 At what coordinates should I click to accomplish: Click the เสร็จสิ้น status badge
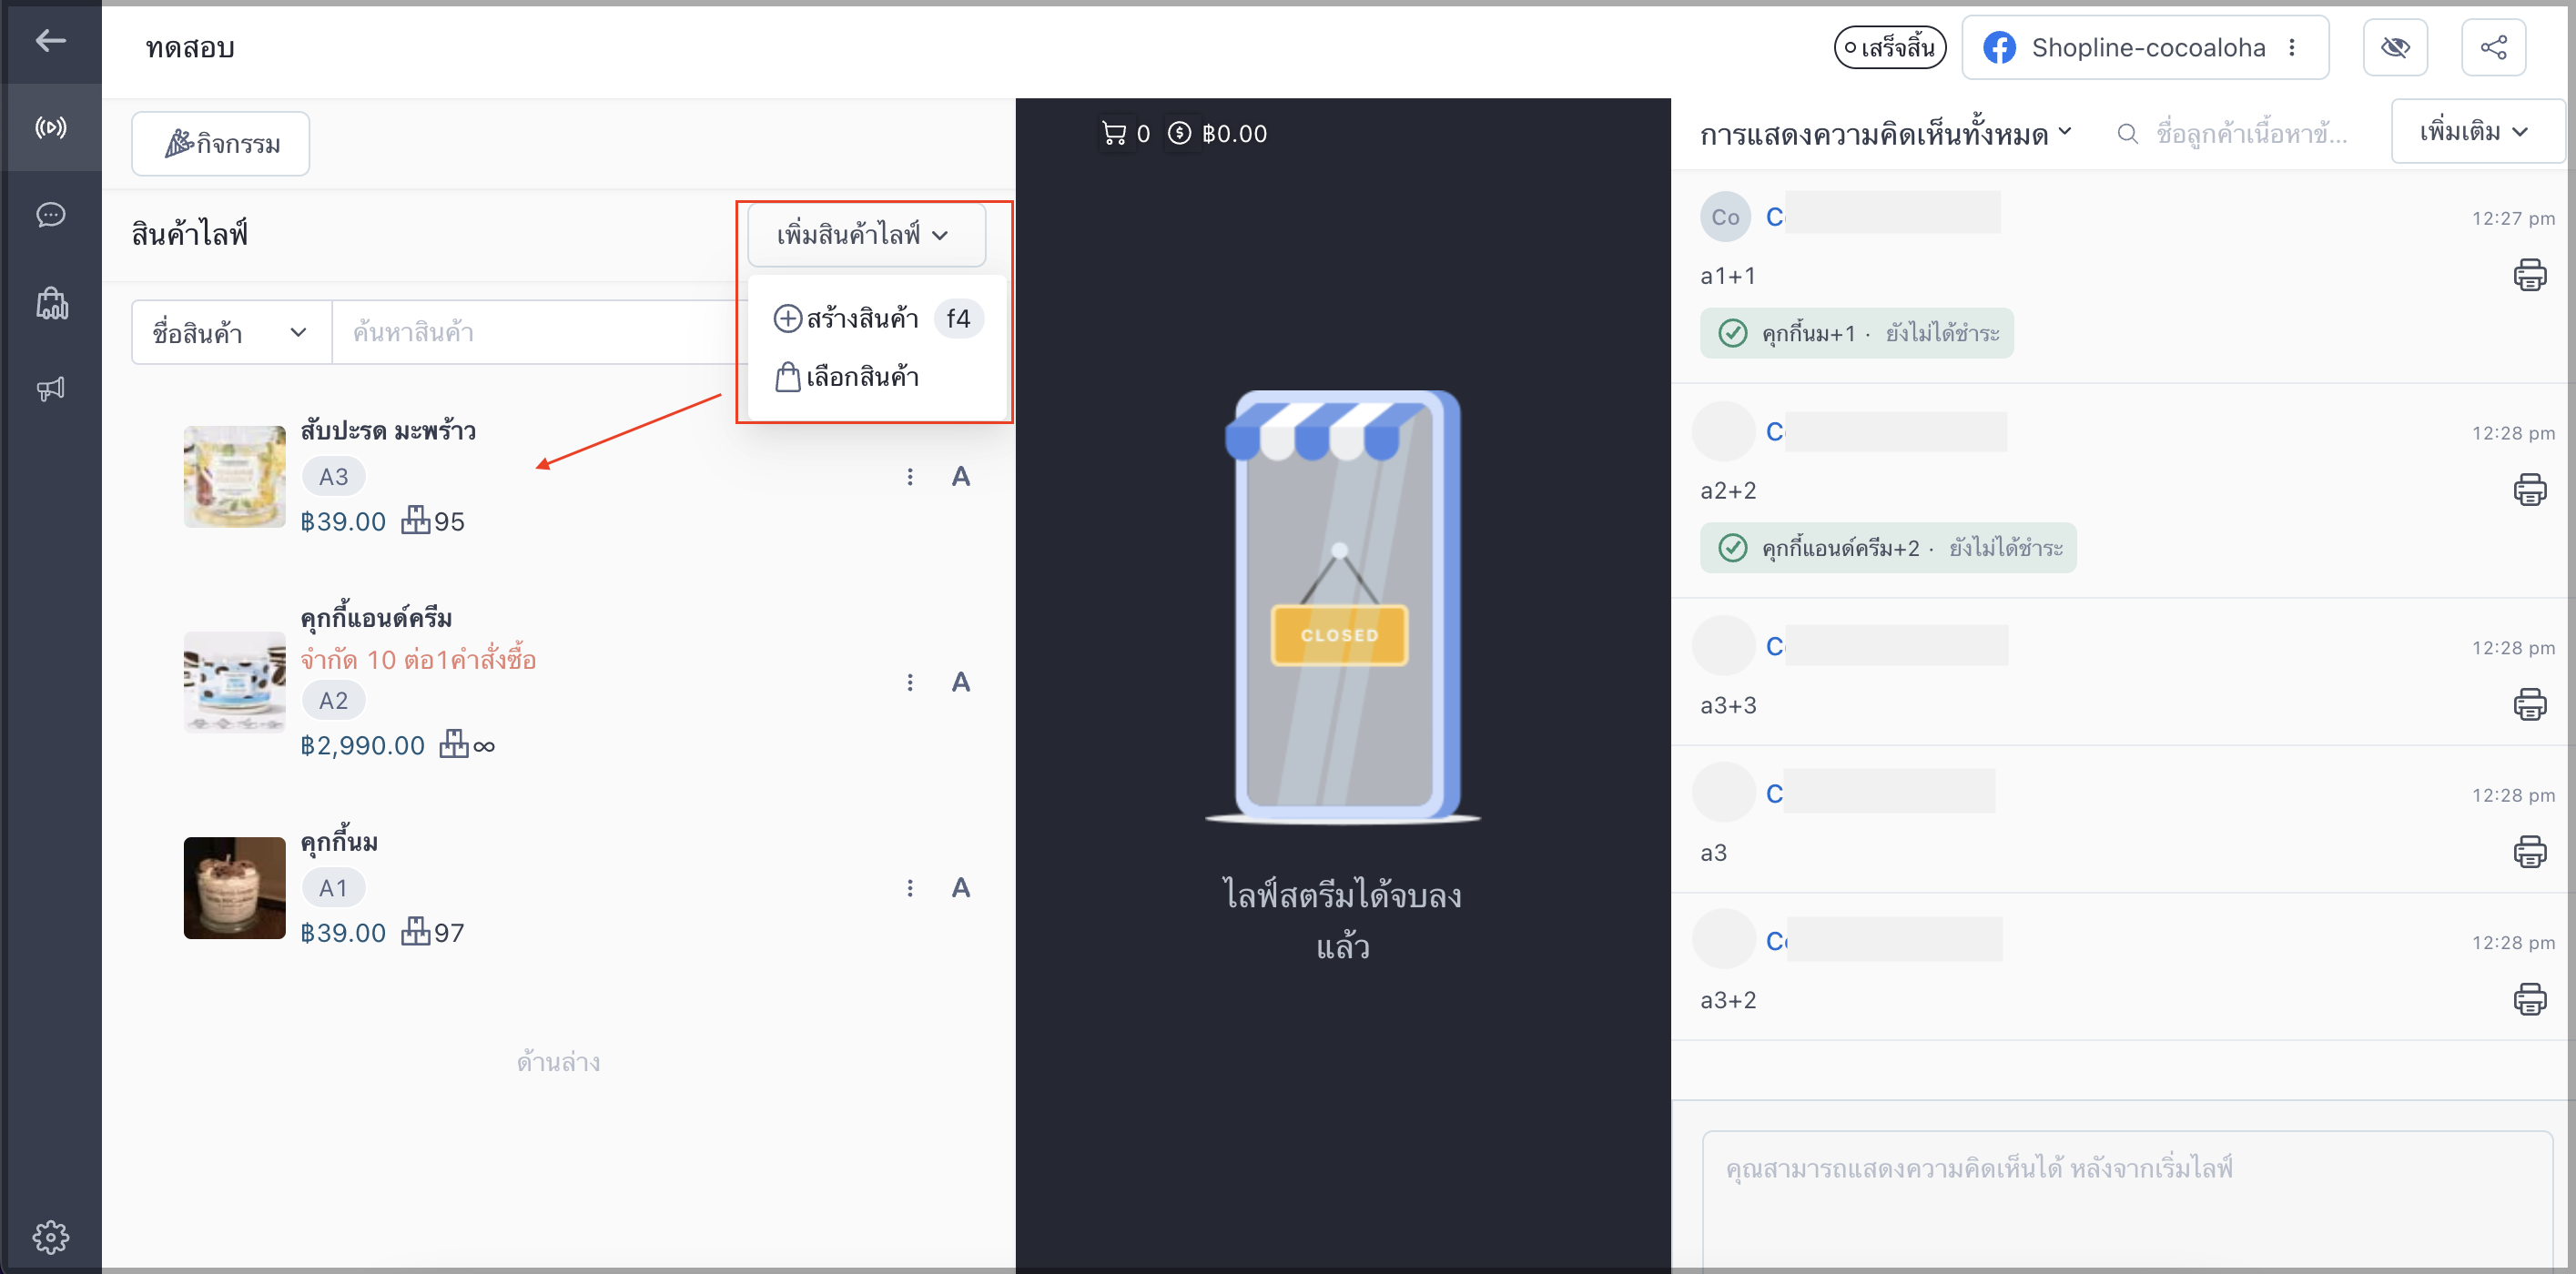point(1889,47)
